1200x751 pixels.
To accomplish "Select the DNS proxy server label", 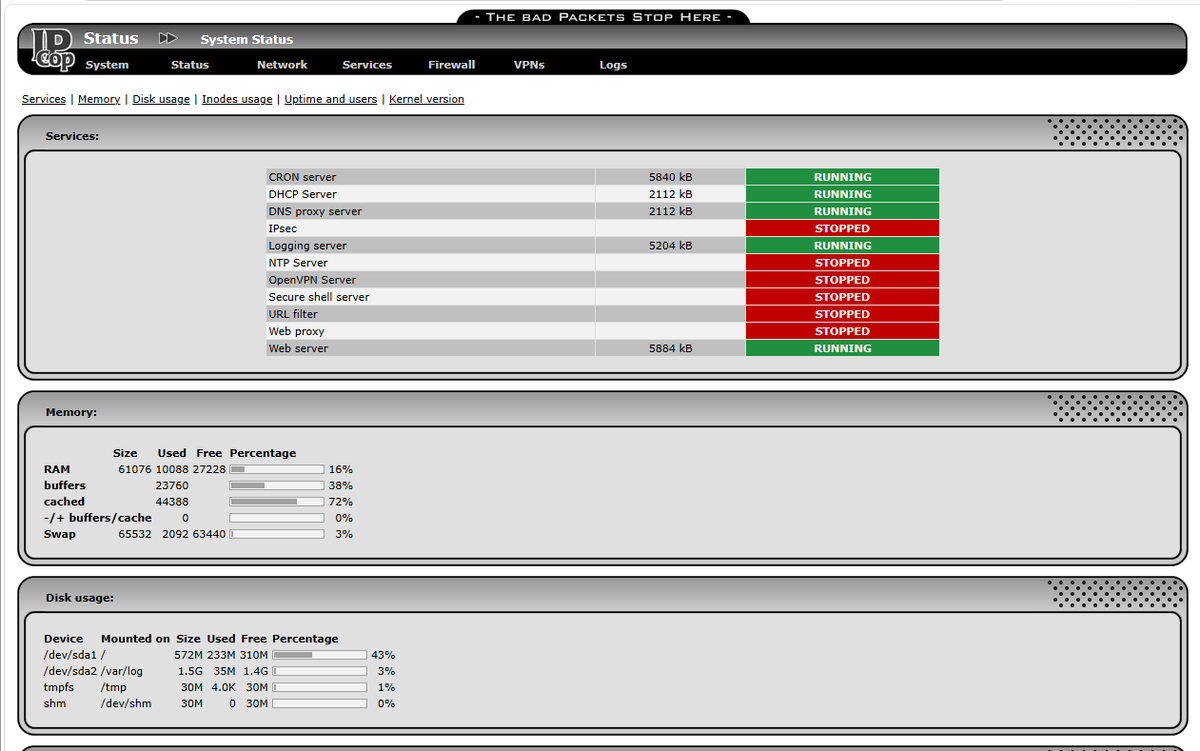I will pos(315,212).
